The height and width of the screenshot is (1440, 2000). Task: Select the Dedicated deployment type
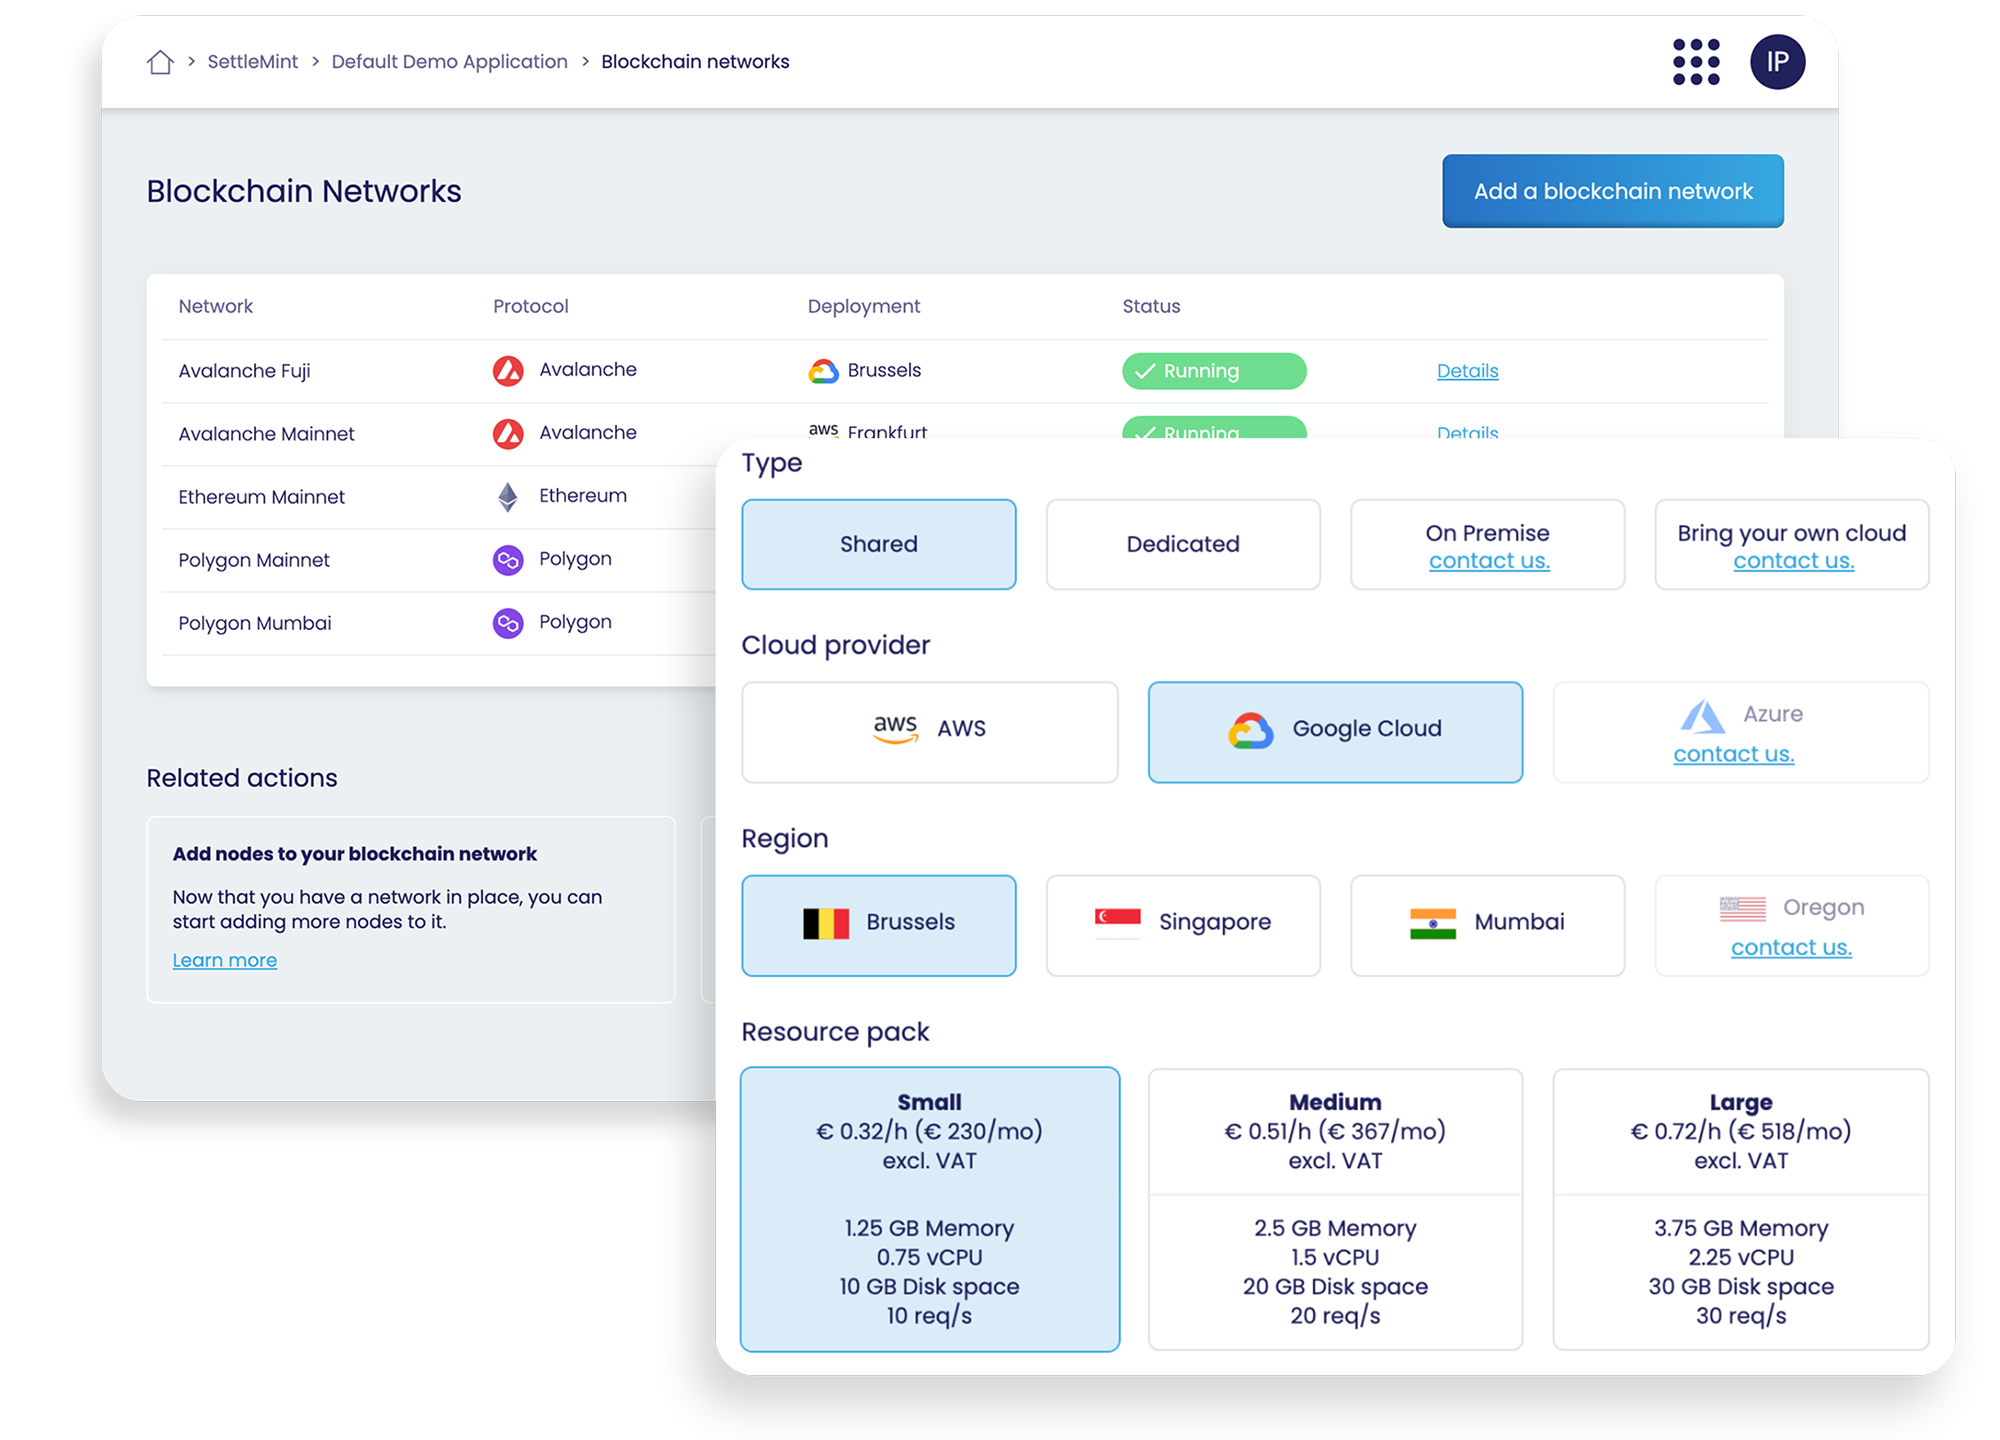pyautogui.click(x=1183, y=544)
